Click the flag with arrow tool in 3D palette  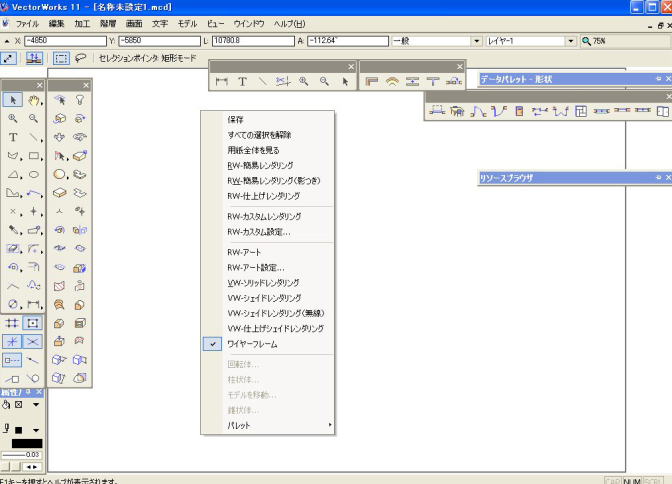point(59,156)
